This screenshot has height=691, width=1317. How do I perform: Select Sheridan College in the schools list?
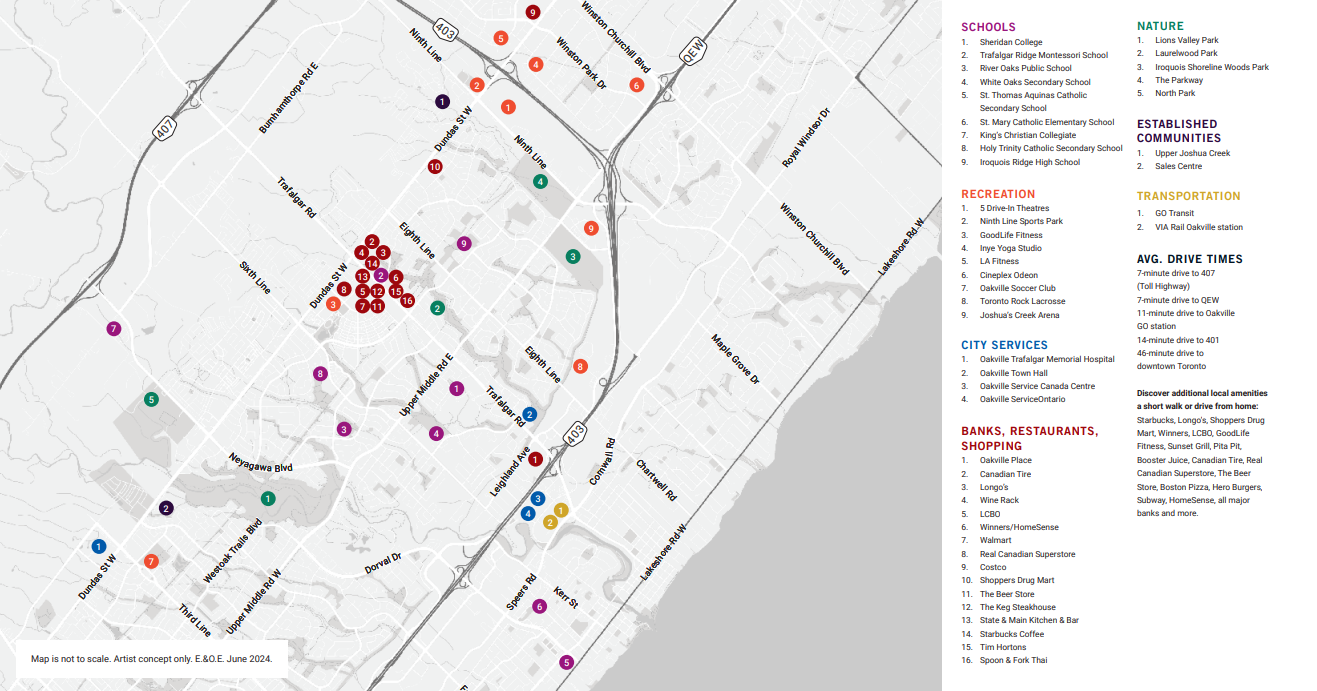point(1010,42)
